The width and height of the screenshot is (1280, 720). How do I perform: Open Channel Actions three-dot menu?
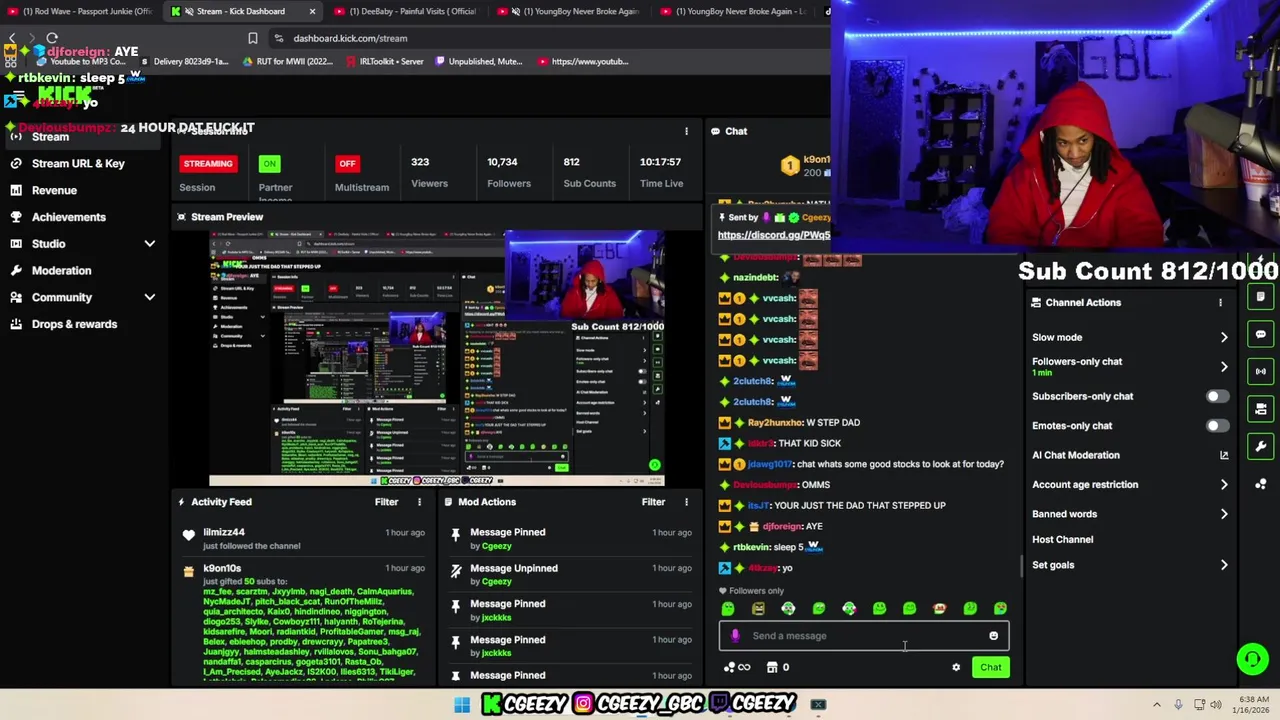click(x=1220, y=302)
